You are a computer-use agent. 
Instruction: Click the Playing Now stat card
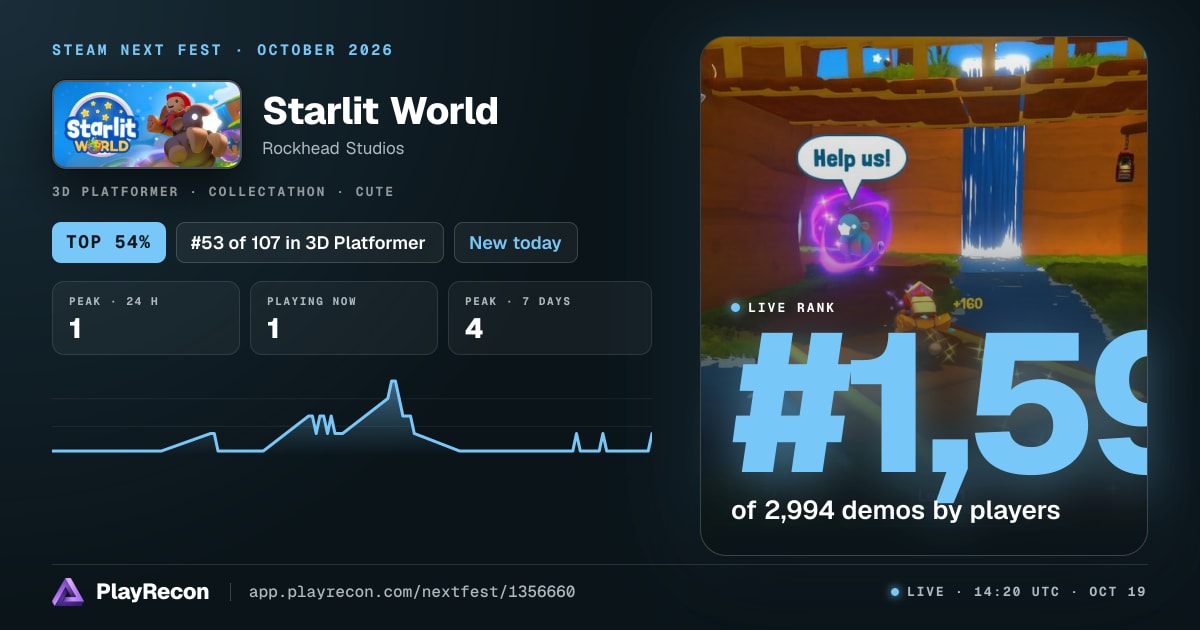(344, 318)
